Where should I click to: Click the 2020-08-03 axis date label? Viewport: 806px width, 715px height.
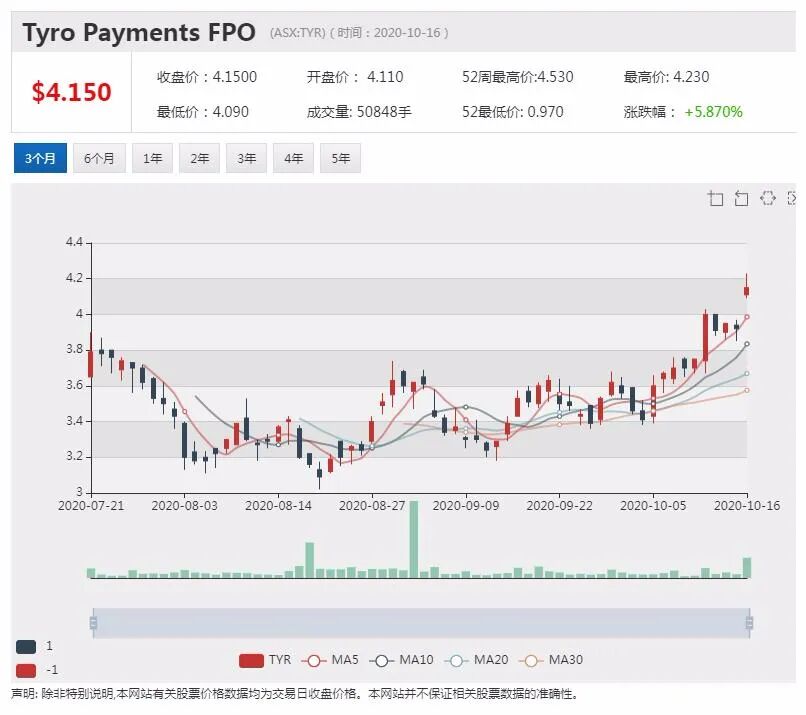click(x=185, y=506)
